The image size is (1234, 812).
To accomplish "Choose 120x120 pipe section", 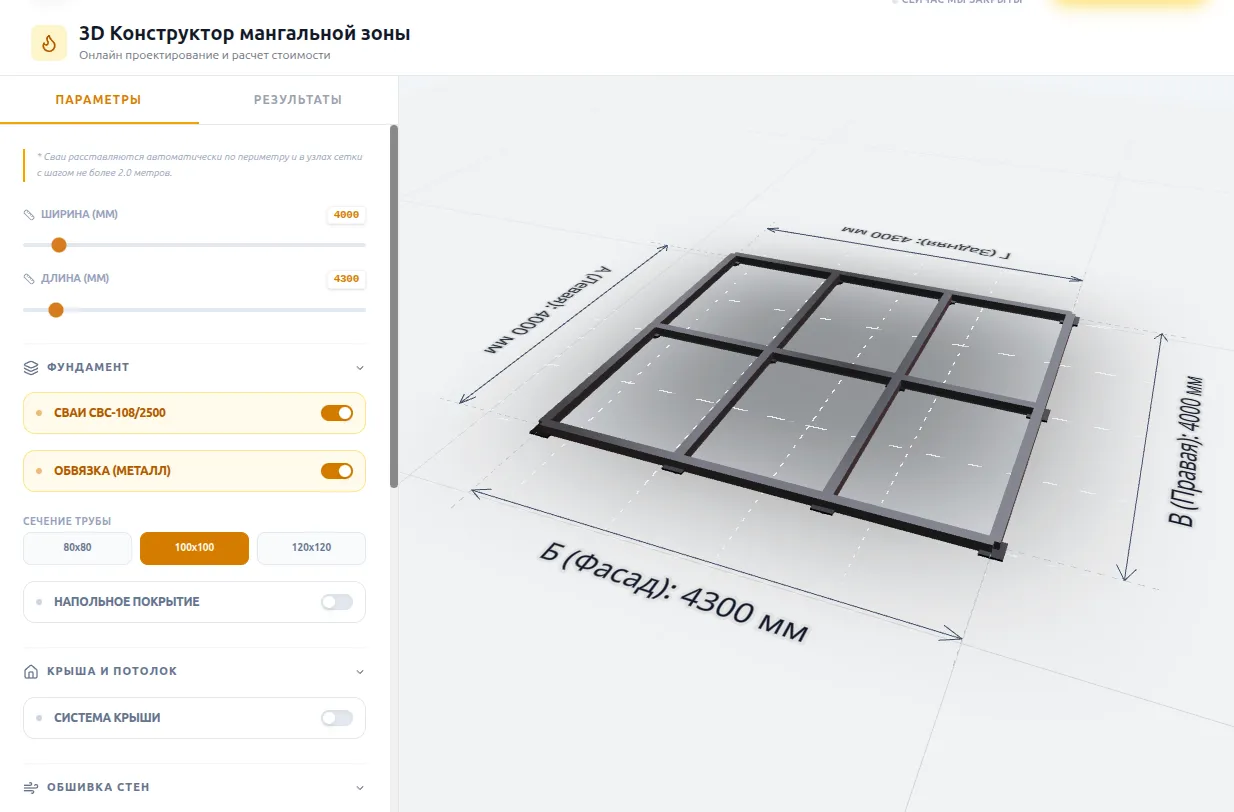I will (311, 548).
